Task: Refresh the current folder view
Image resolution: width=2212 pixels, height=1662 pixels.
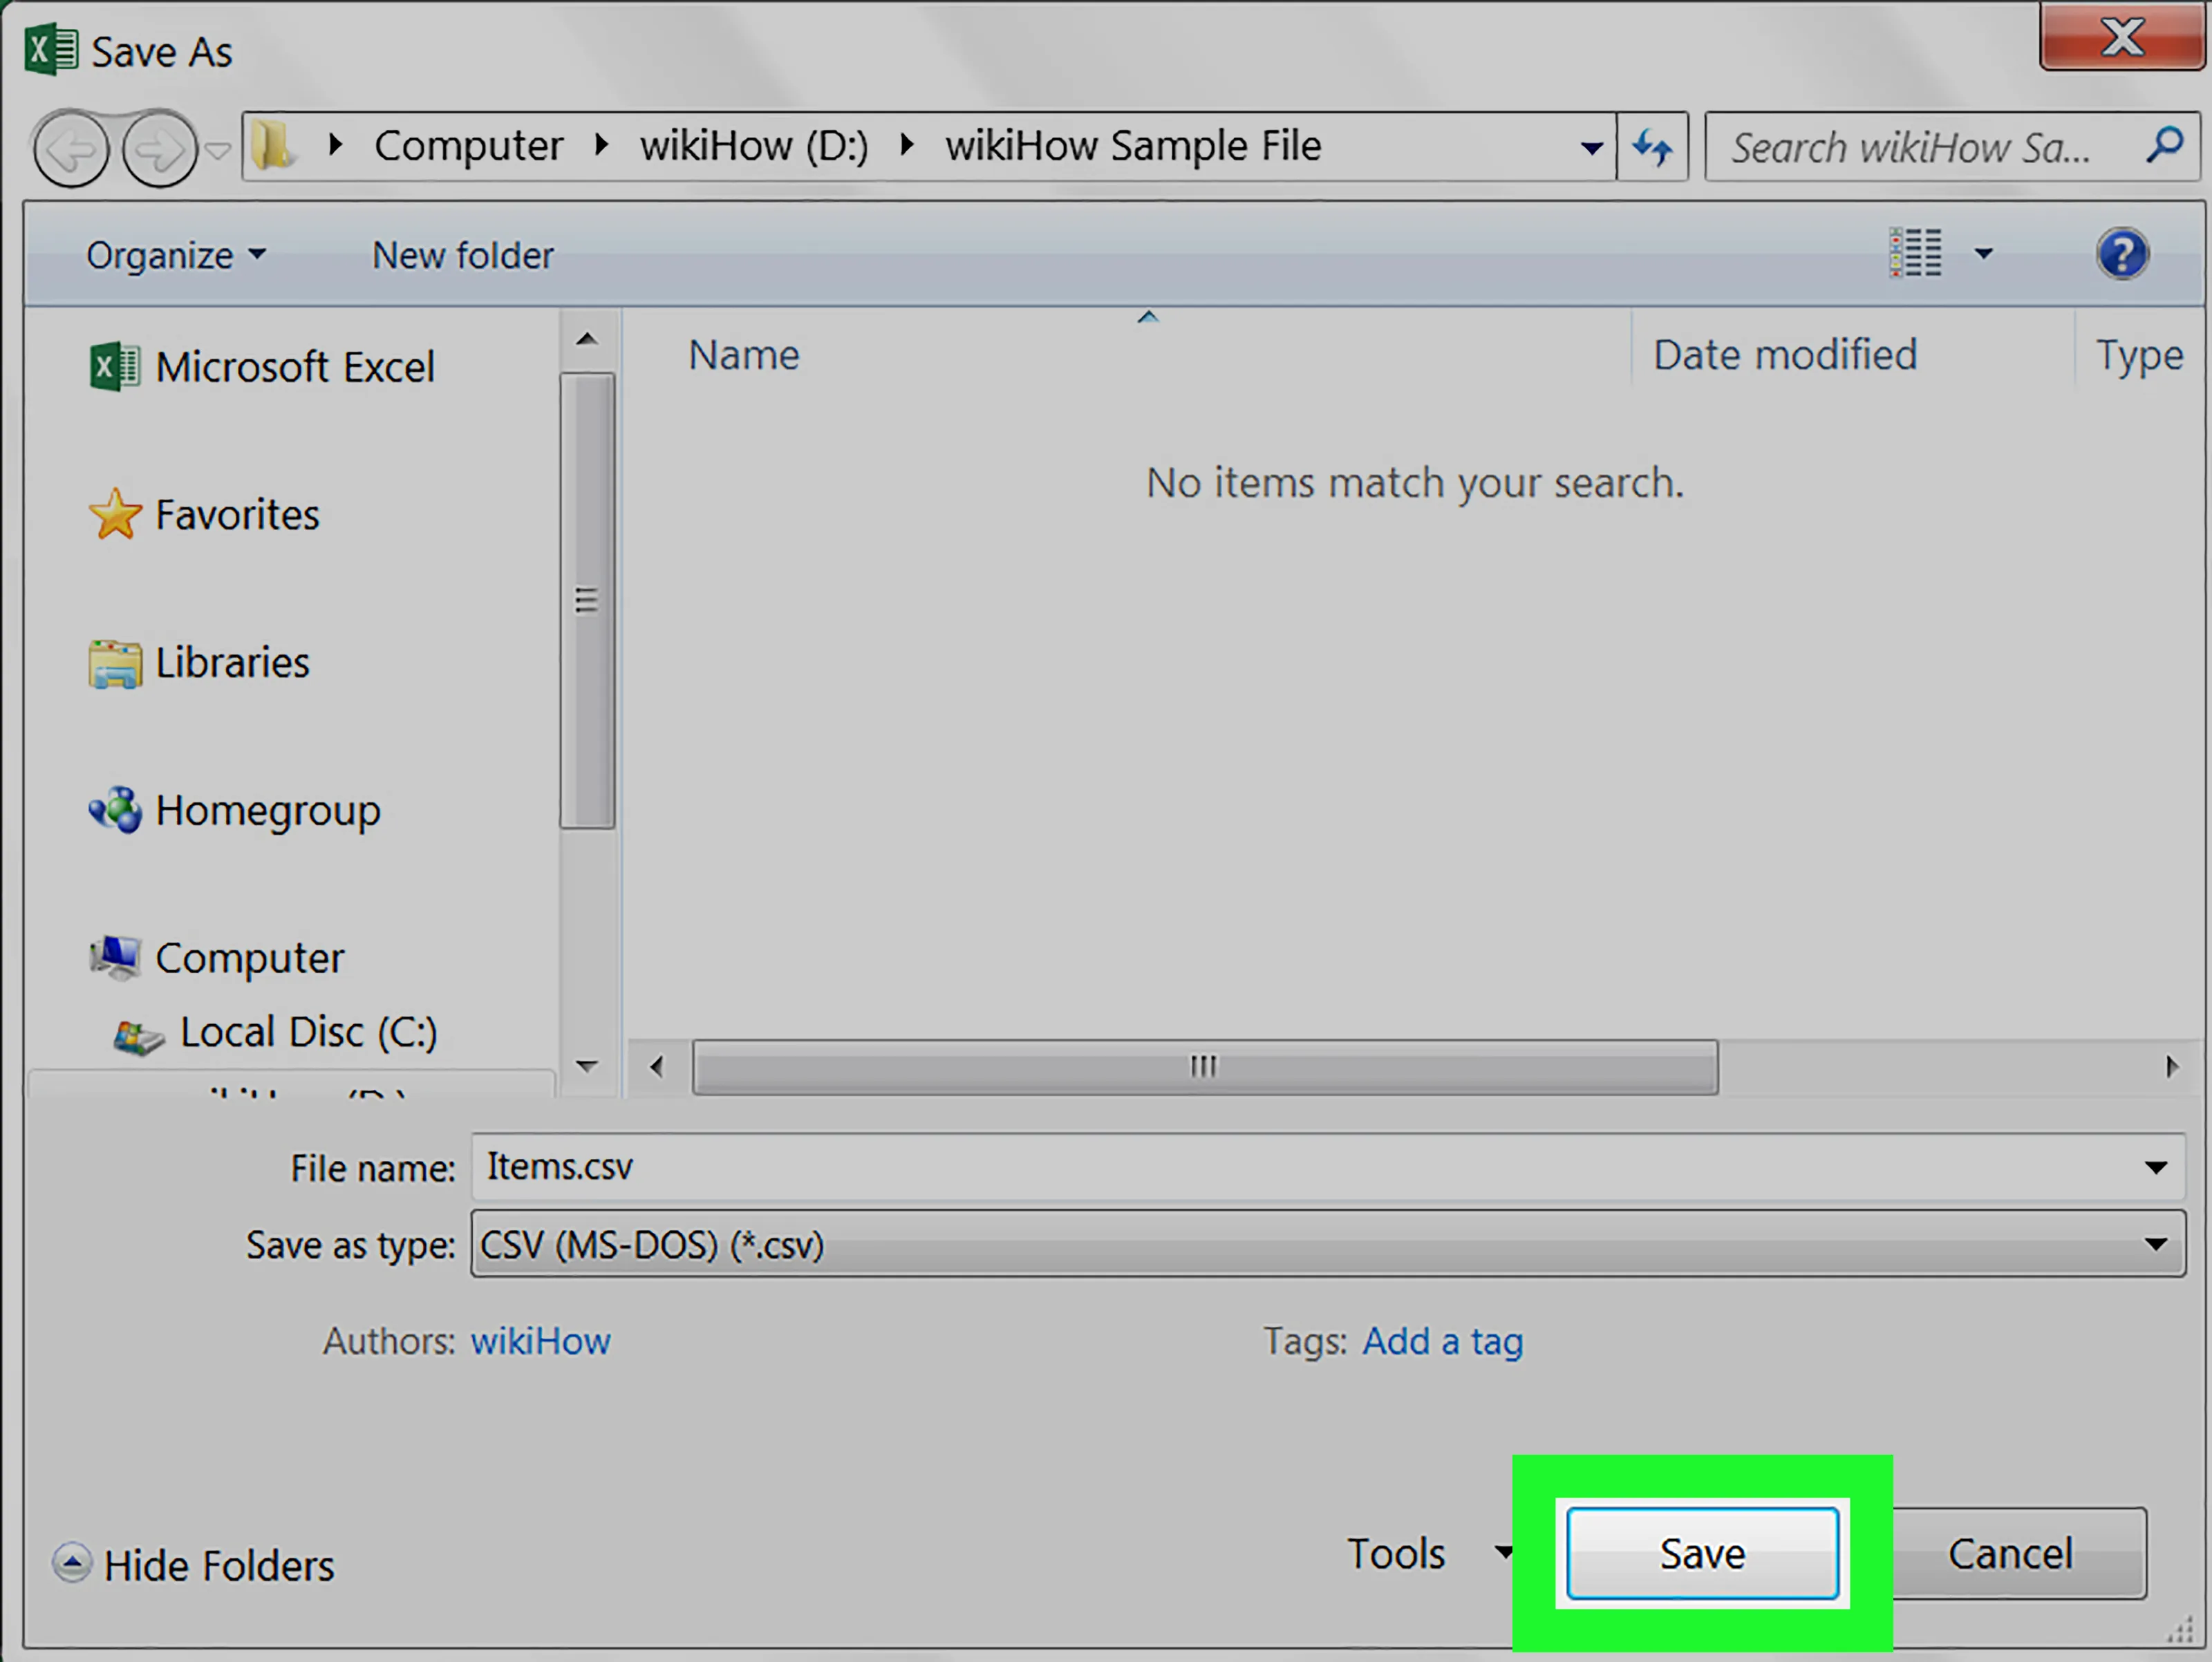Action: pos(1652,146)
